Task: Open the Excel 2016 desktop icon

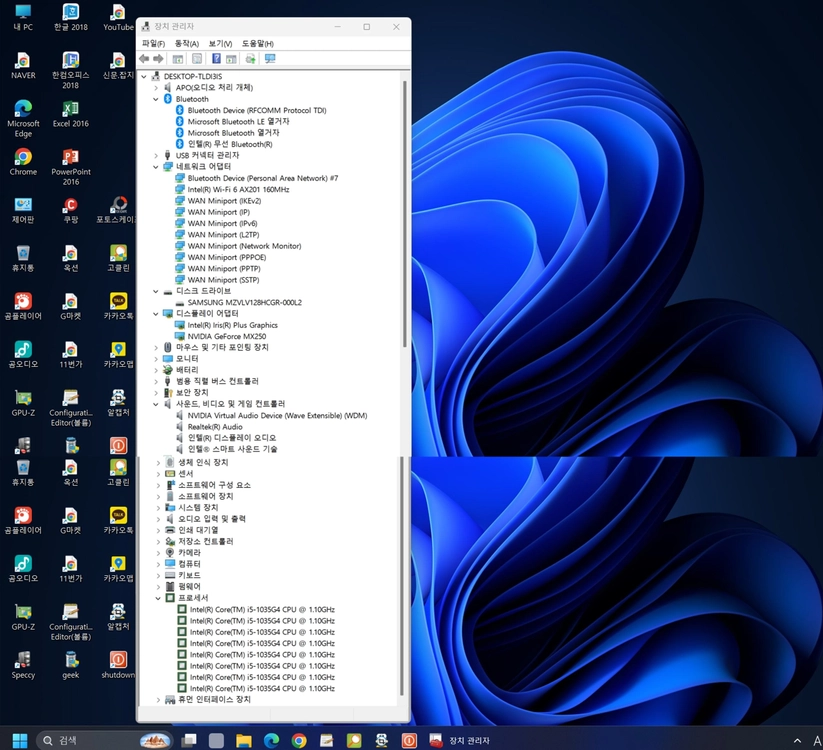Action: 71,114
